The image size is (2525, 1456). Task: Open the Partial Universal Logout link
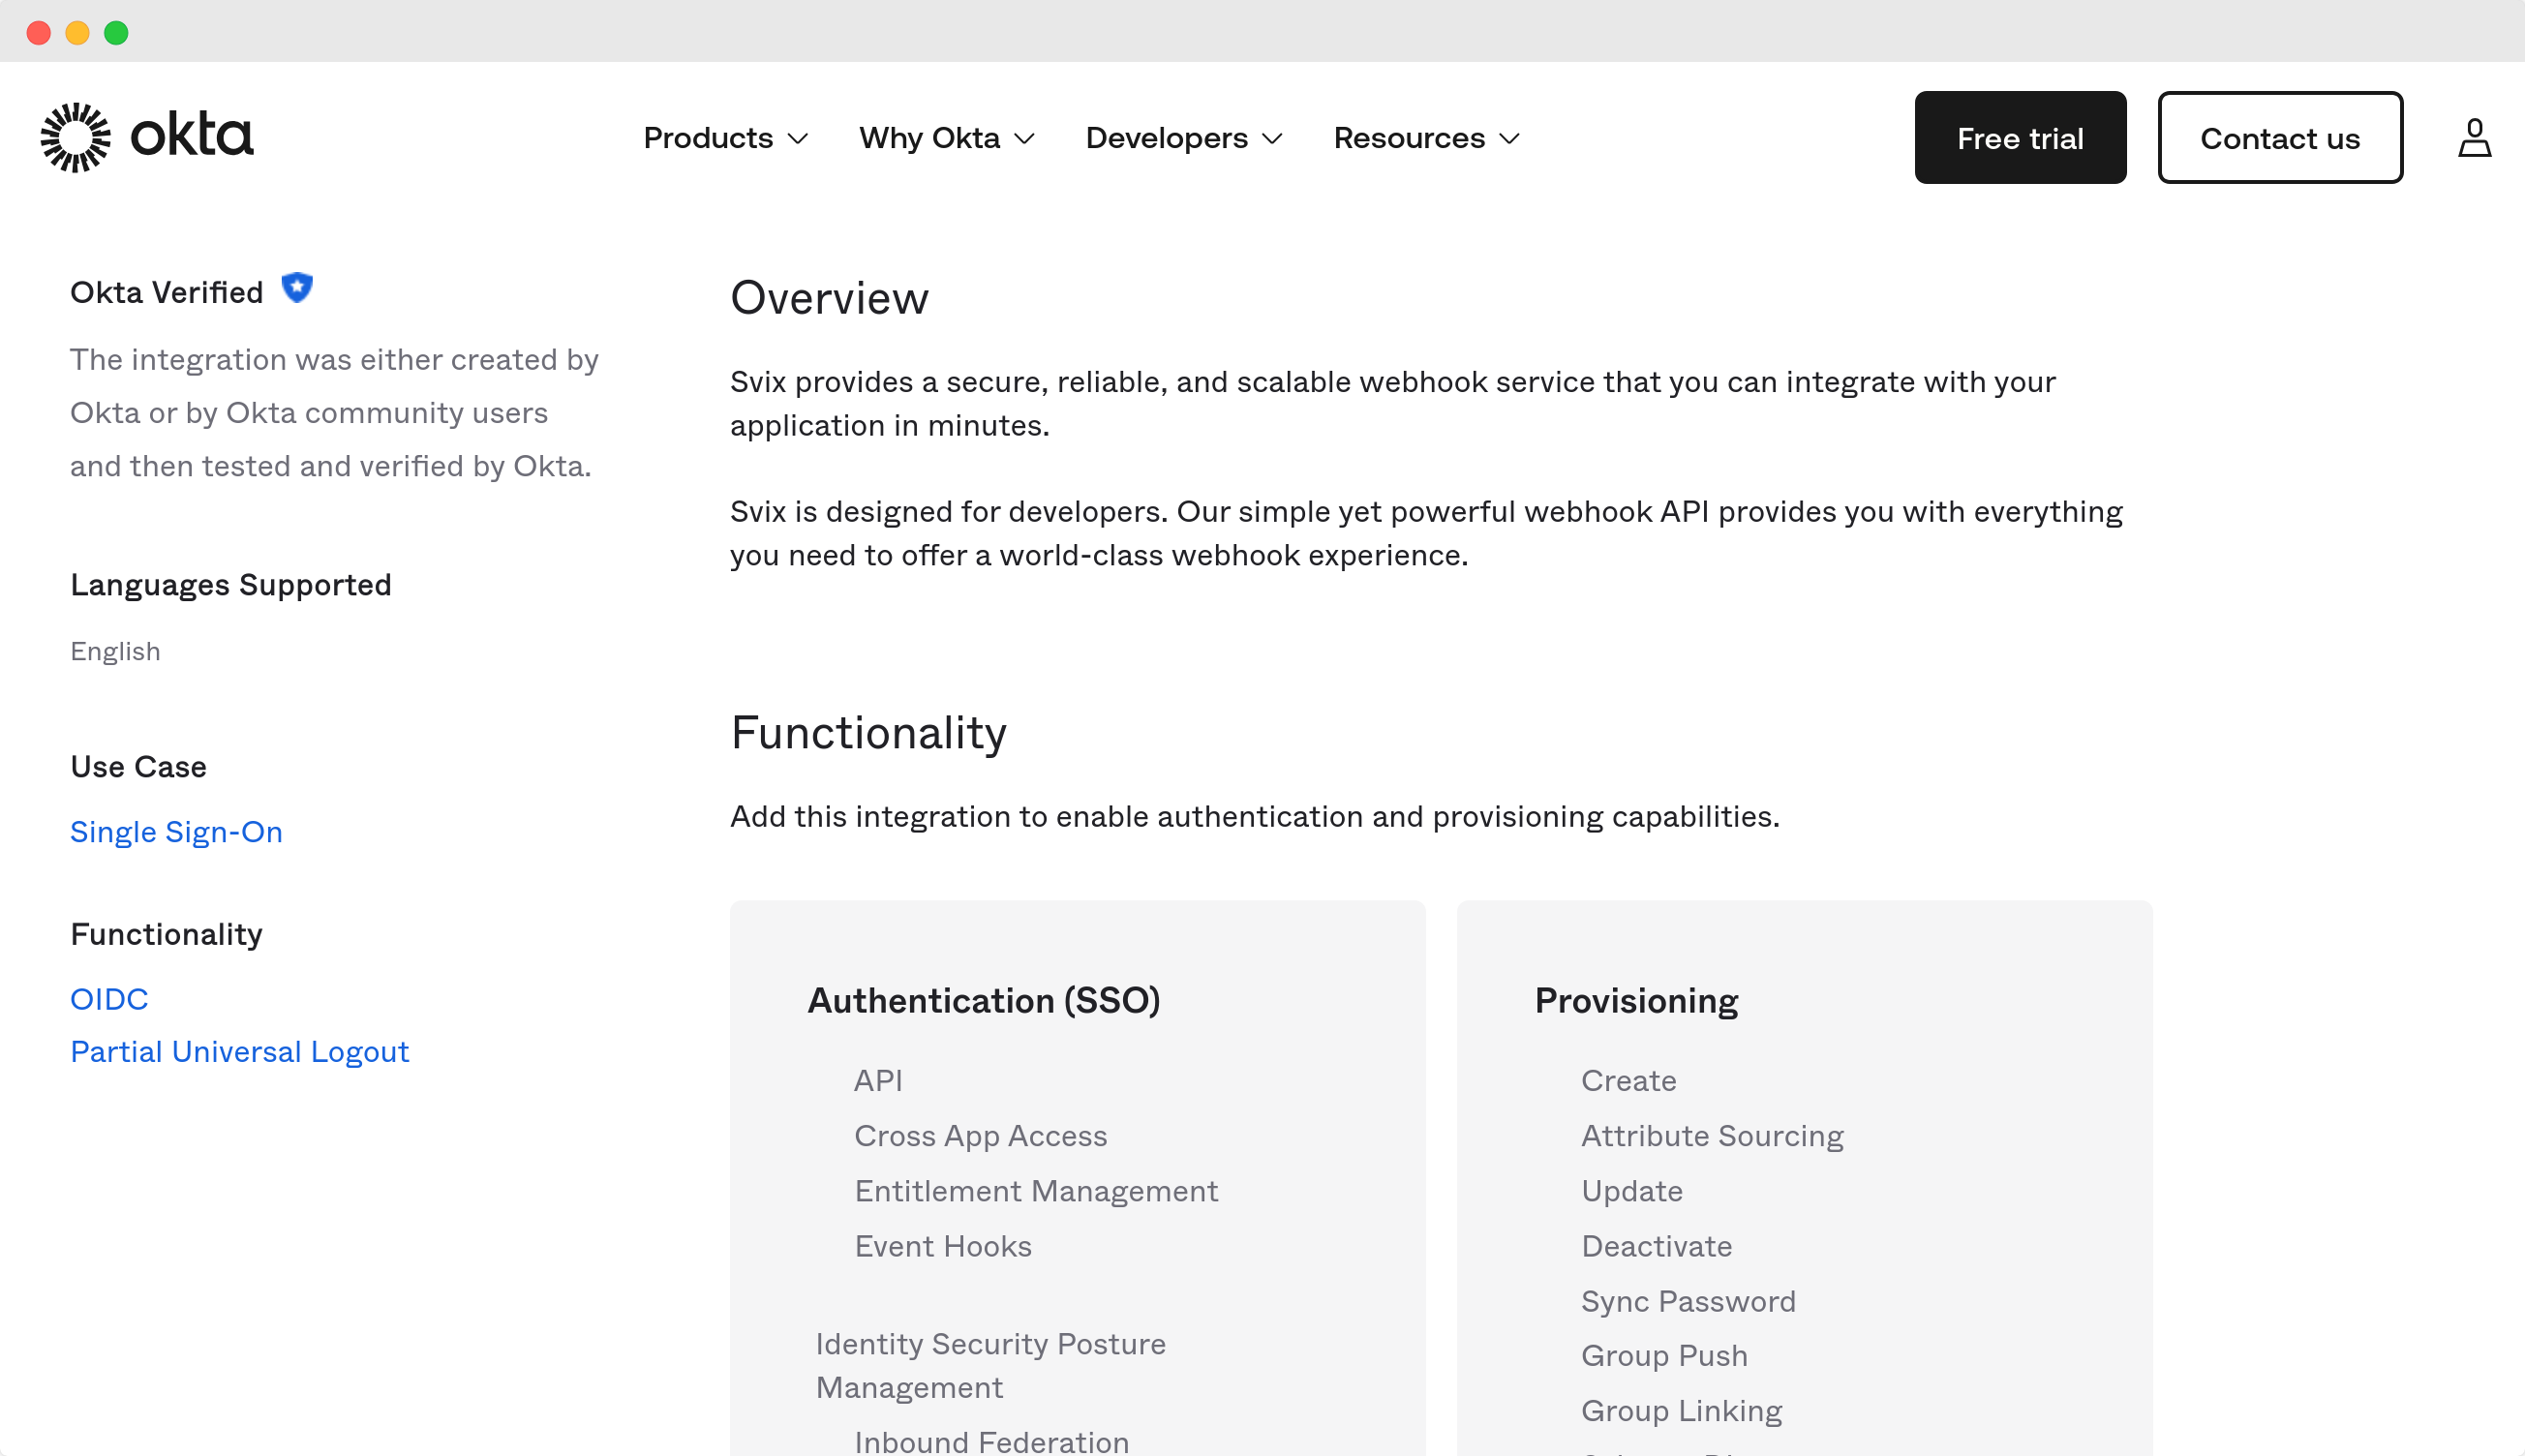239,1052
